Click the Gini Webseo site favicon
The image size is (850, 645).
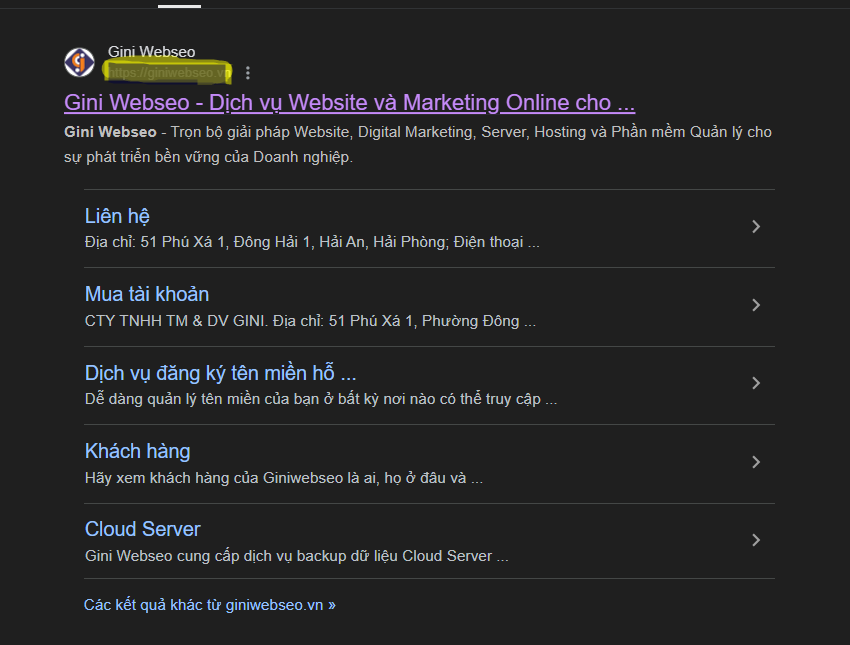(79, 62)
